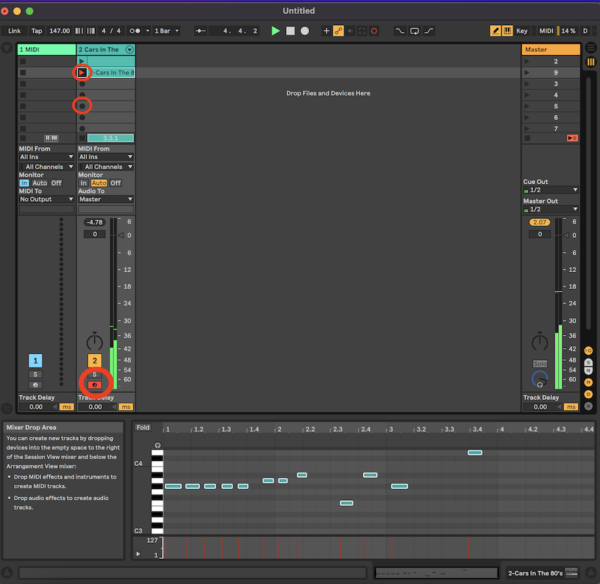Open the 1 Bar quantization dropdown
The height and width of the screenshot is (584, 600).
click(166, 31)
